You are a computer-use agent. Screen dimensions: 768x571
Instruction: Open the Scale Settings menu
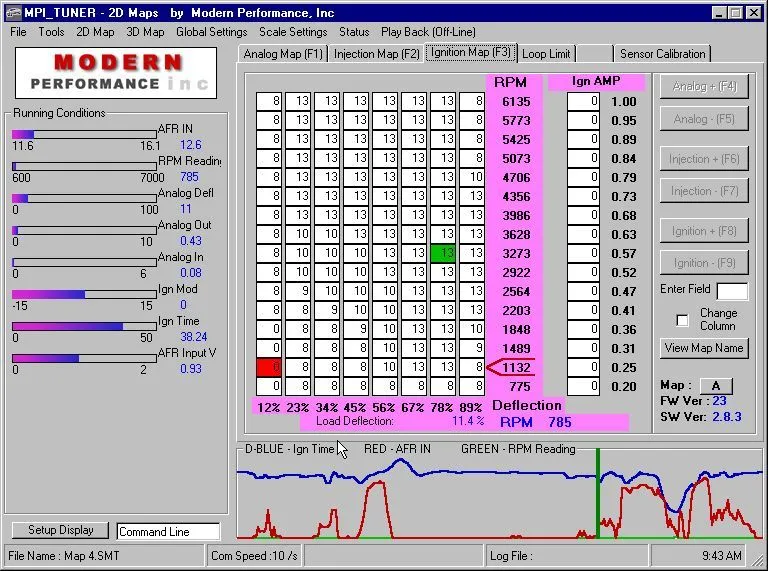(x=293, y=32)
